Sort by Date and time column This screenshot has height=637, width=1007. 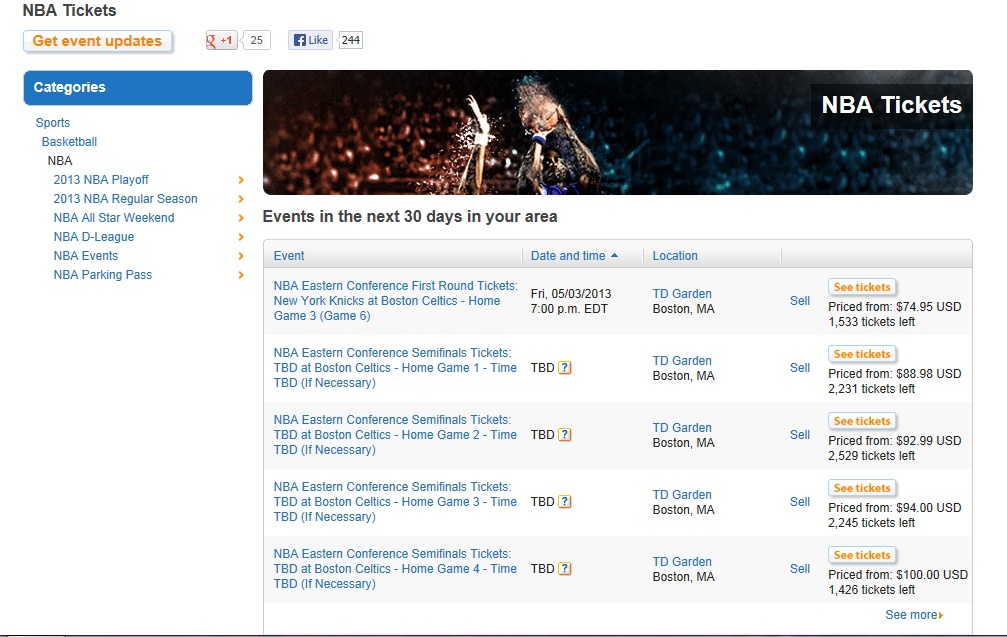[x=574, y=256]
